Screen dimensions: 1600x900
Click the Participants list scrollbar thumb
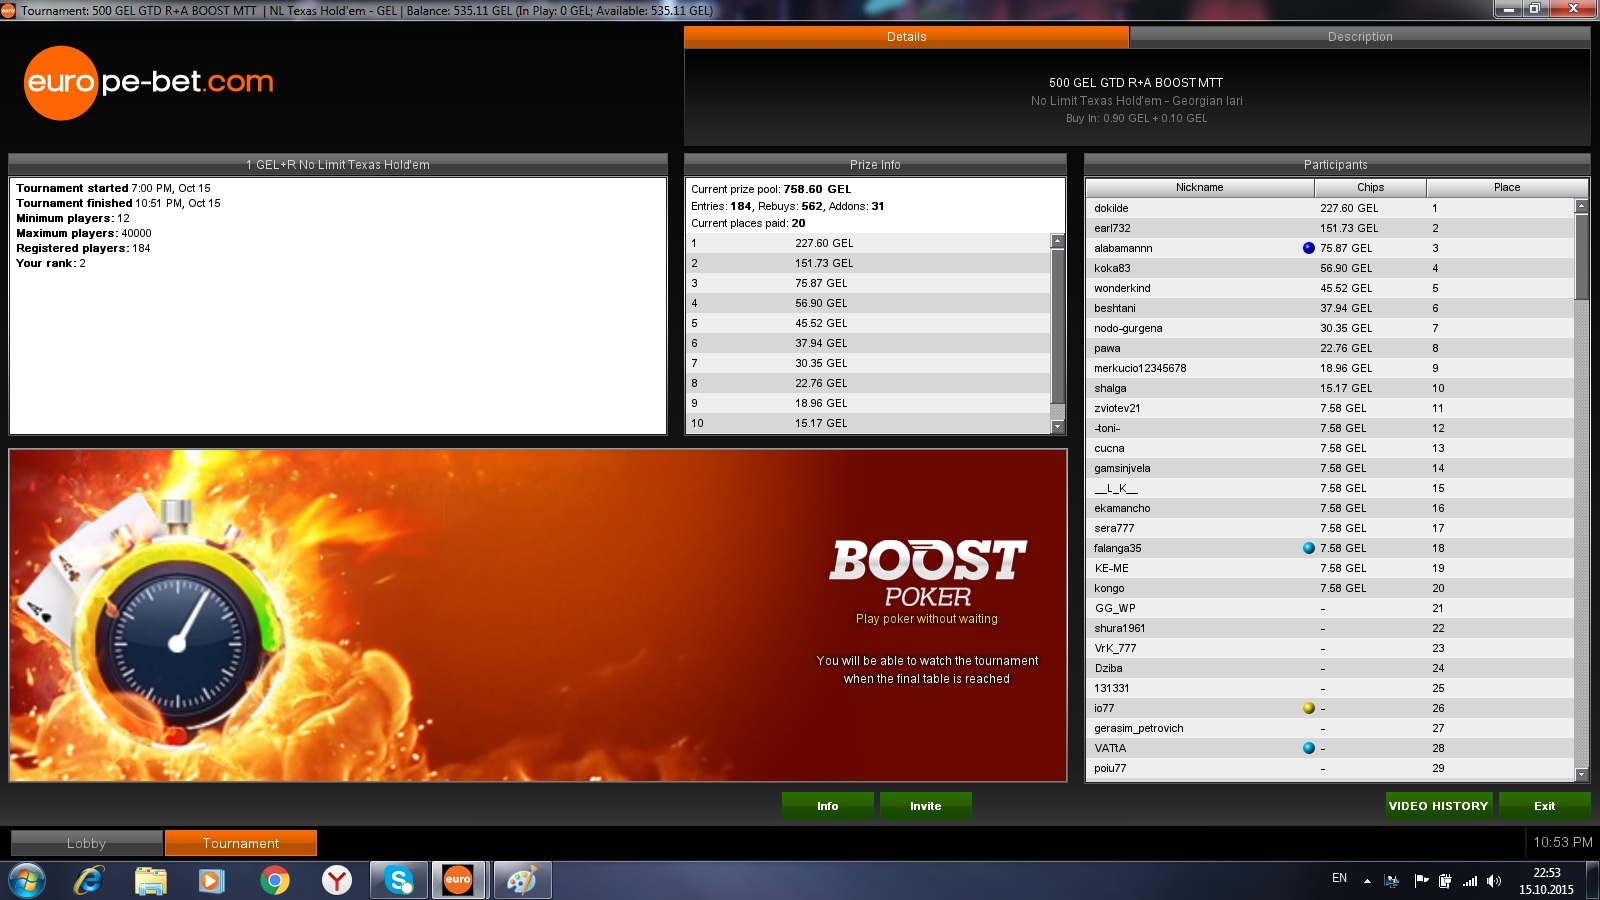tap(1581, 256)
